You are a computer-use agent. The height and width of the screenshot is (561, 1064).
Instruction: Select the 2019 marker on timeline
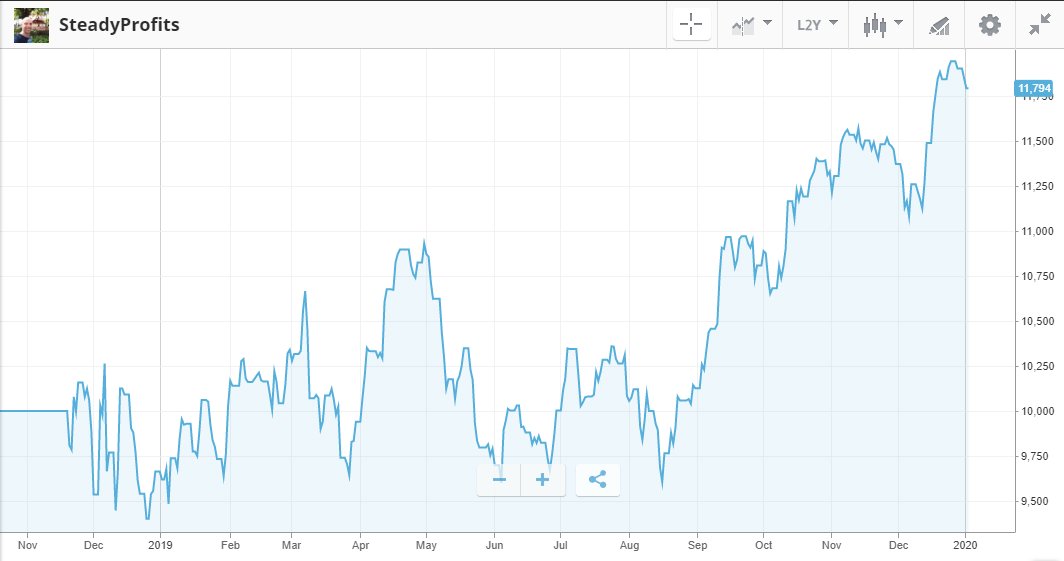160,545
